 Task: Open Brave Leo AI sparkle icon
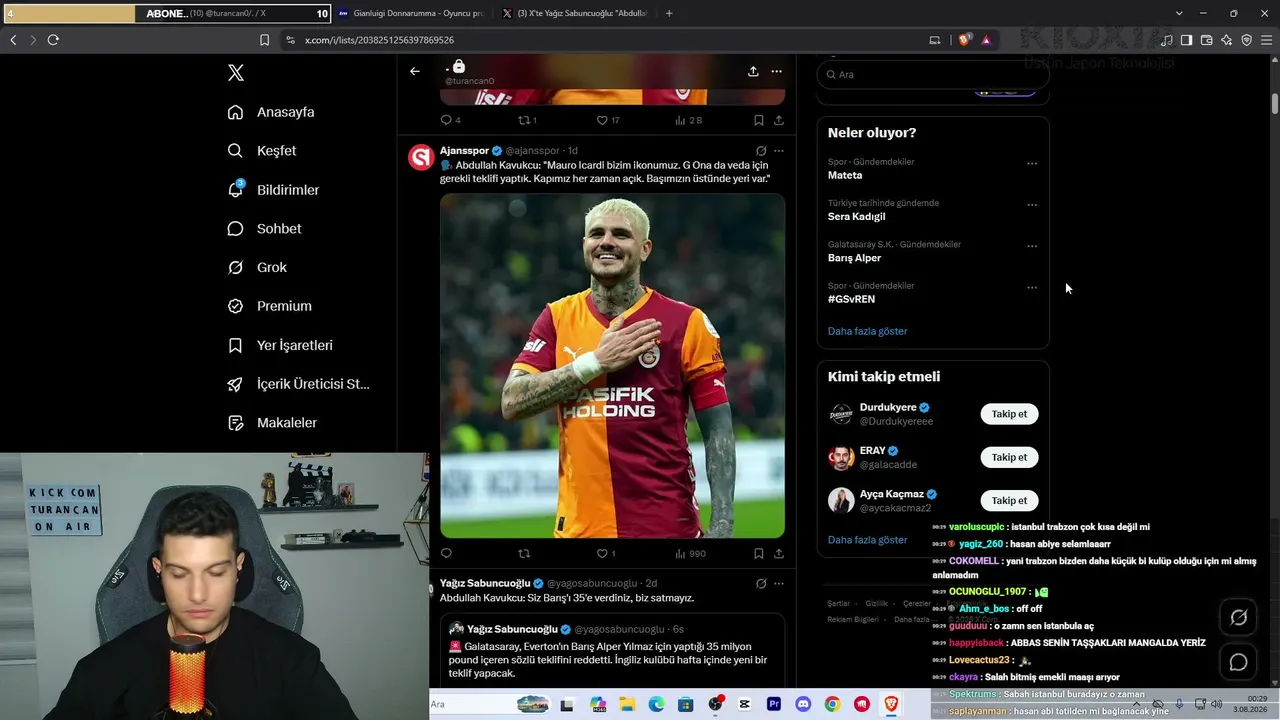(1227, 40)
